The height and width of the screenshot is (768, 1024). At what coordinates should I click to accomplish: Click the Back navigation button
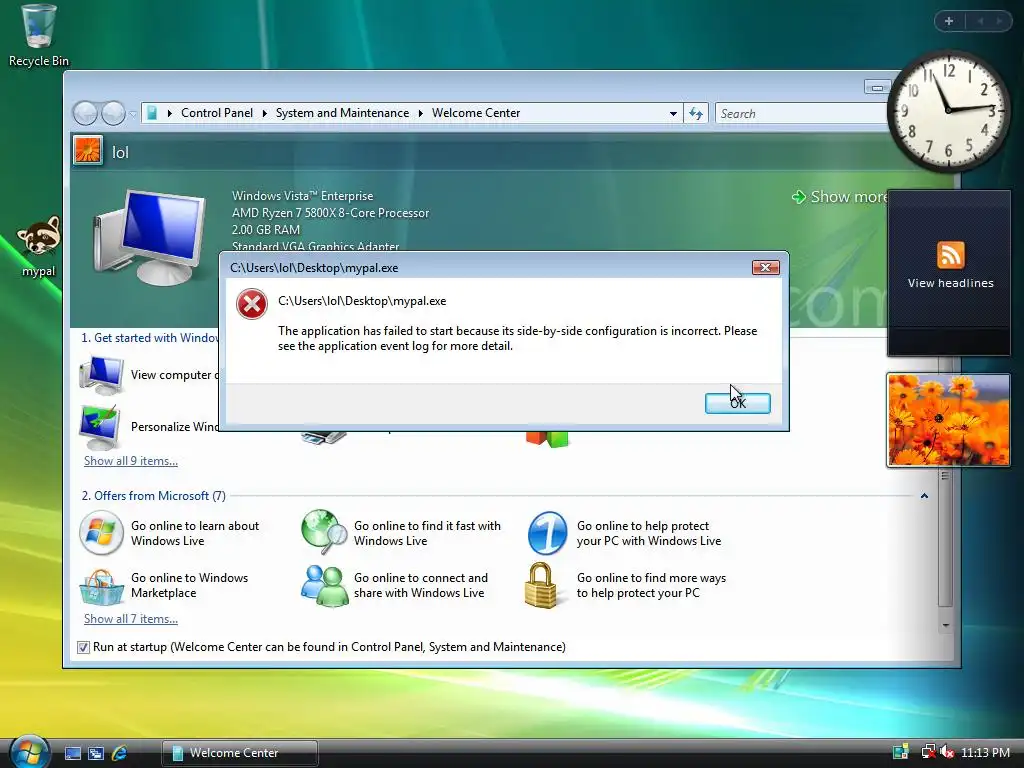(85, 114)
